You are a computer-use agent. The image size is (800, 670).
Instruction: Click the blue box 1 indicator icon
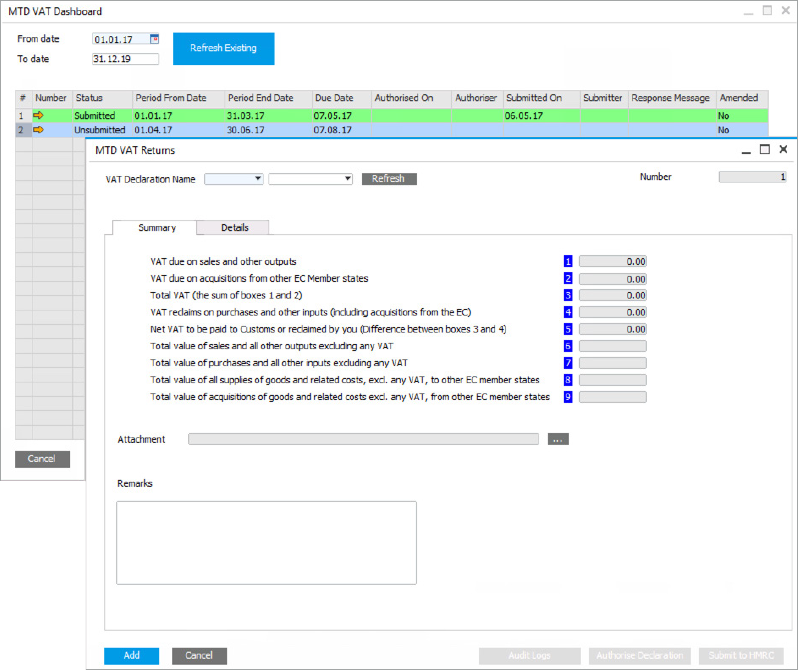click(x=568, y=261)
